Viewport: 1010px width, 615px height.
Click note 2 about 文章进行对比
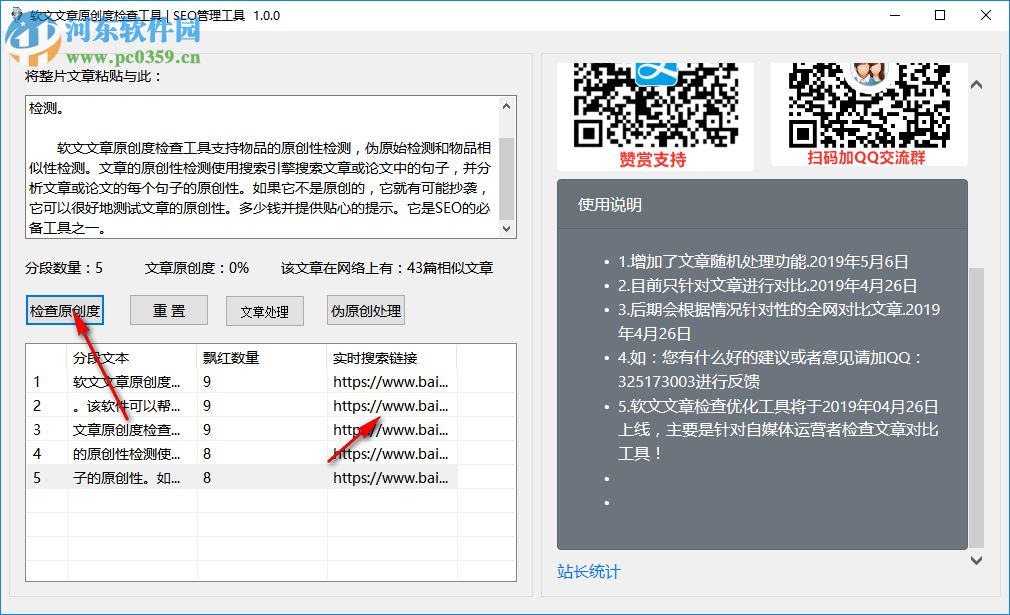767,285
